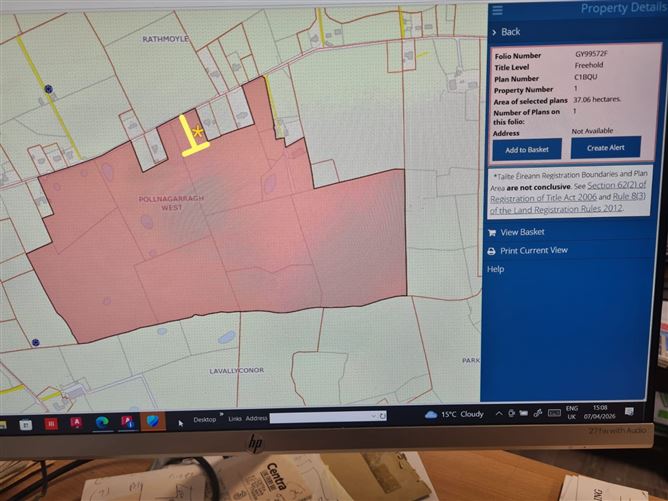Launch Microsoft Edge from the taskbar

click(102, 422)
